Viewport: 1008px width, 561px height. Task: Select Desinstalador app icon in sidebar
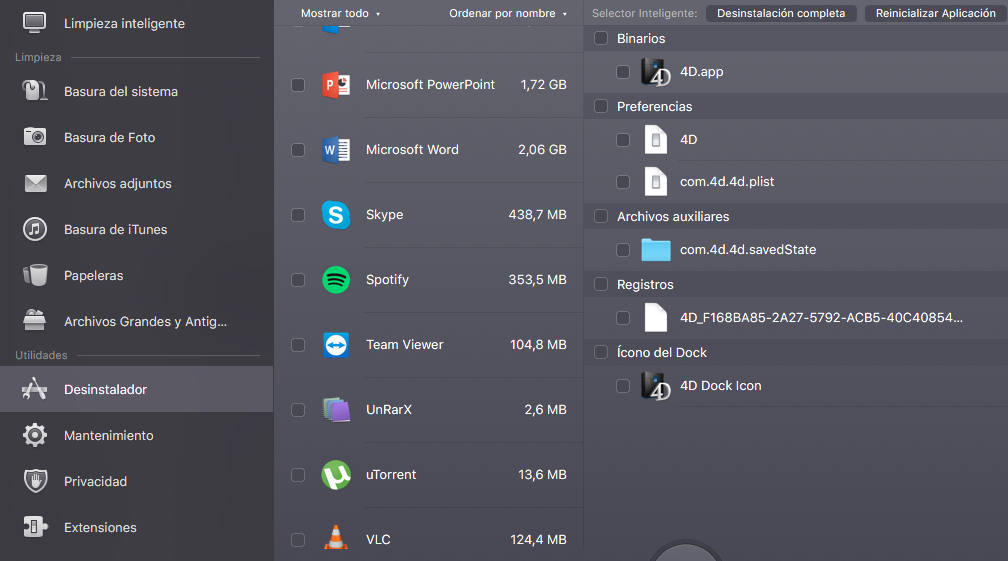coord(35,389)
